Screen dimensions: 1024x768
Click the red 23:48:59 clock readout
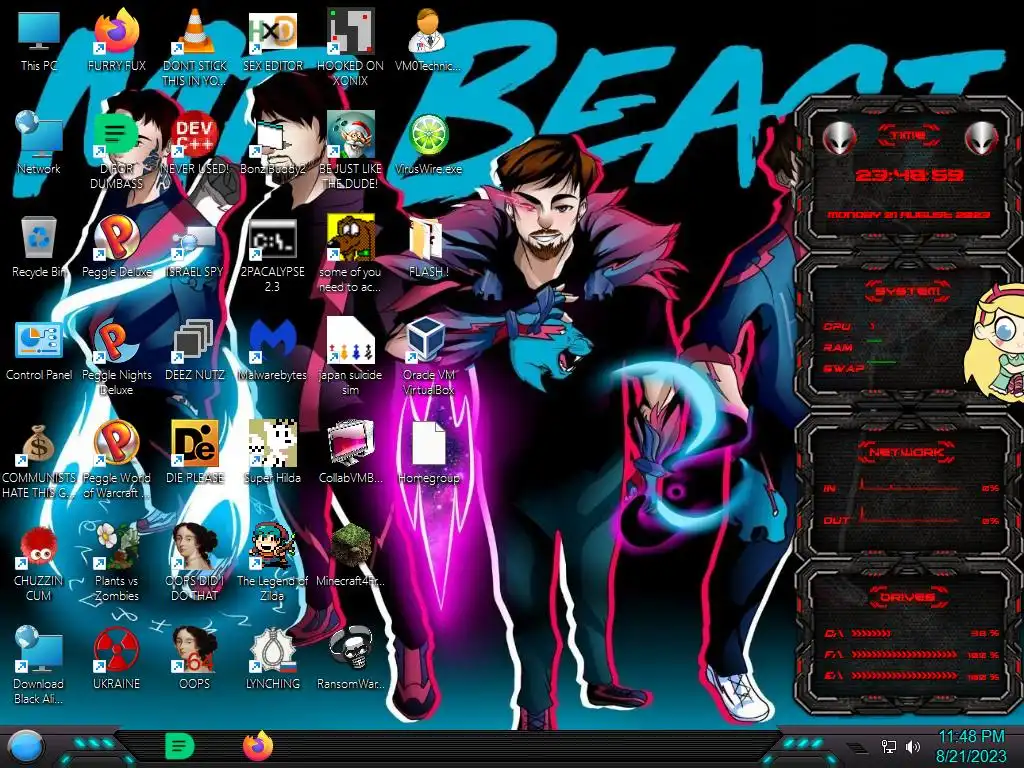[x=909, y=175]
